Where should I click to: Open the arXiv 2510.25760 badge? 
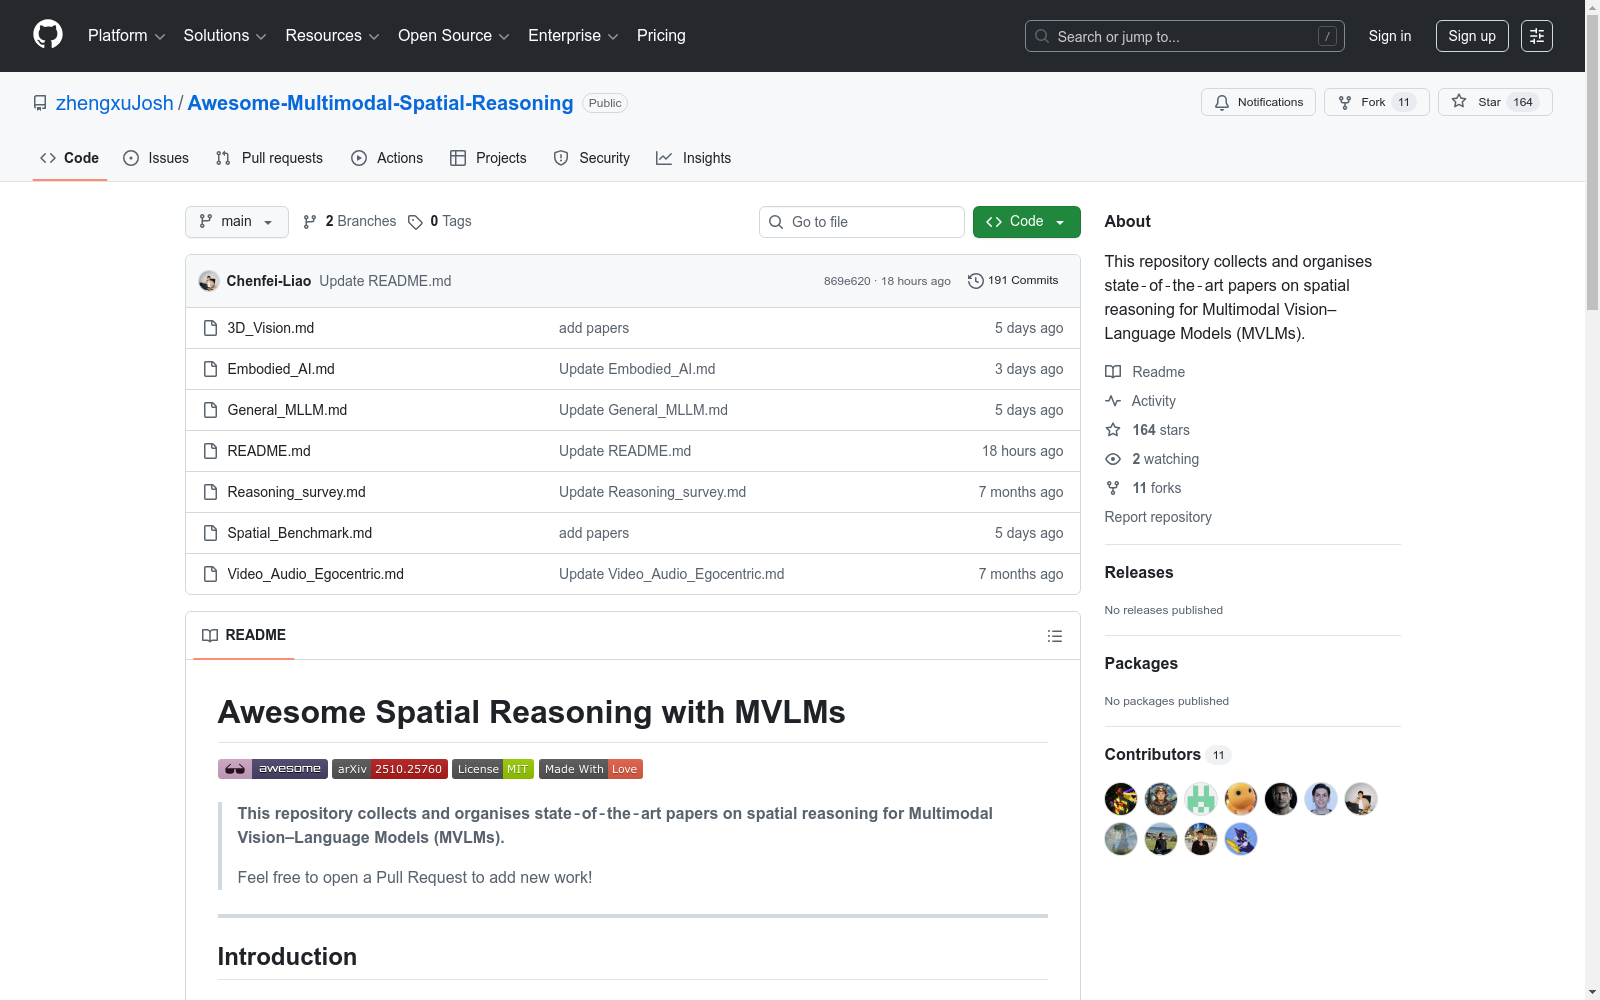390,769
